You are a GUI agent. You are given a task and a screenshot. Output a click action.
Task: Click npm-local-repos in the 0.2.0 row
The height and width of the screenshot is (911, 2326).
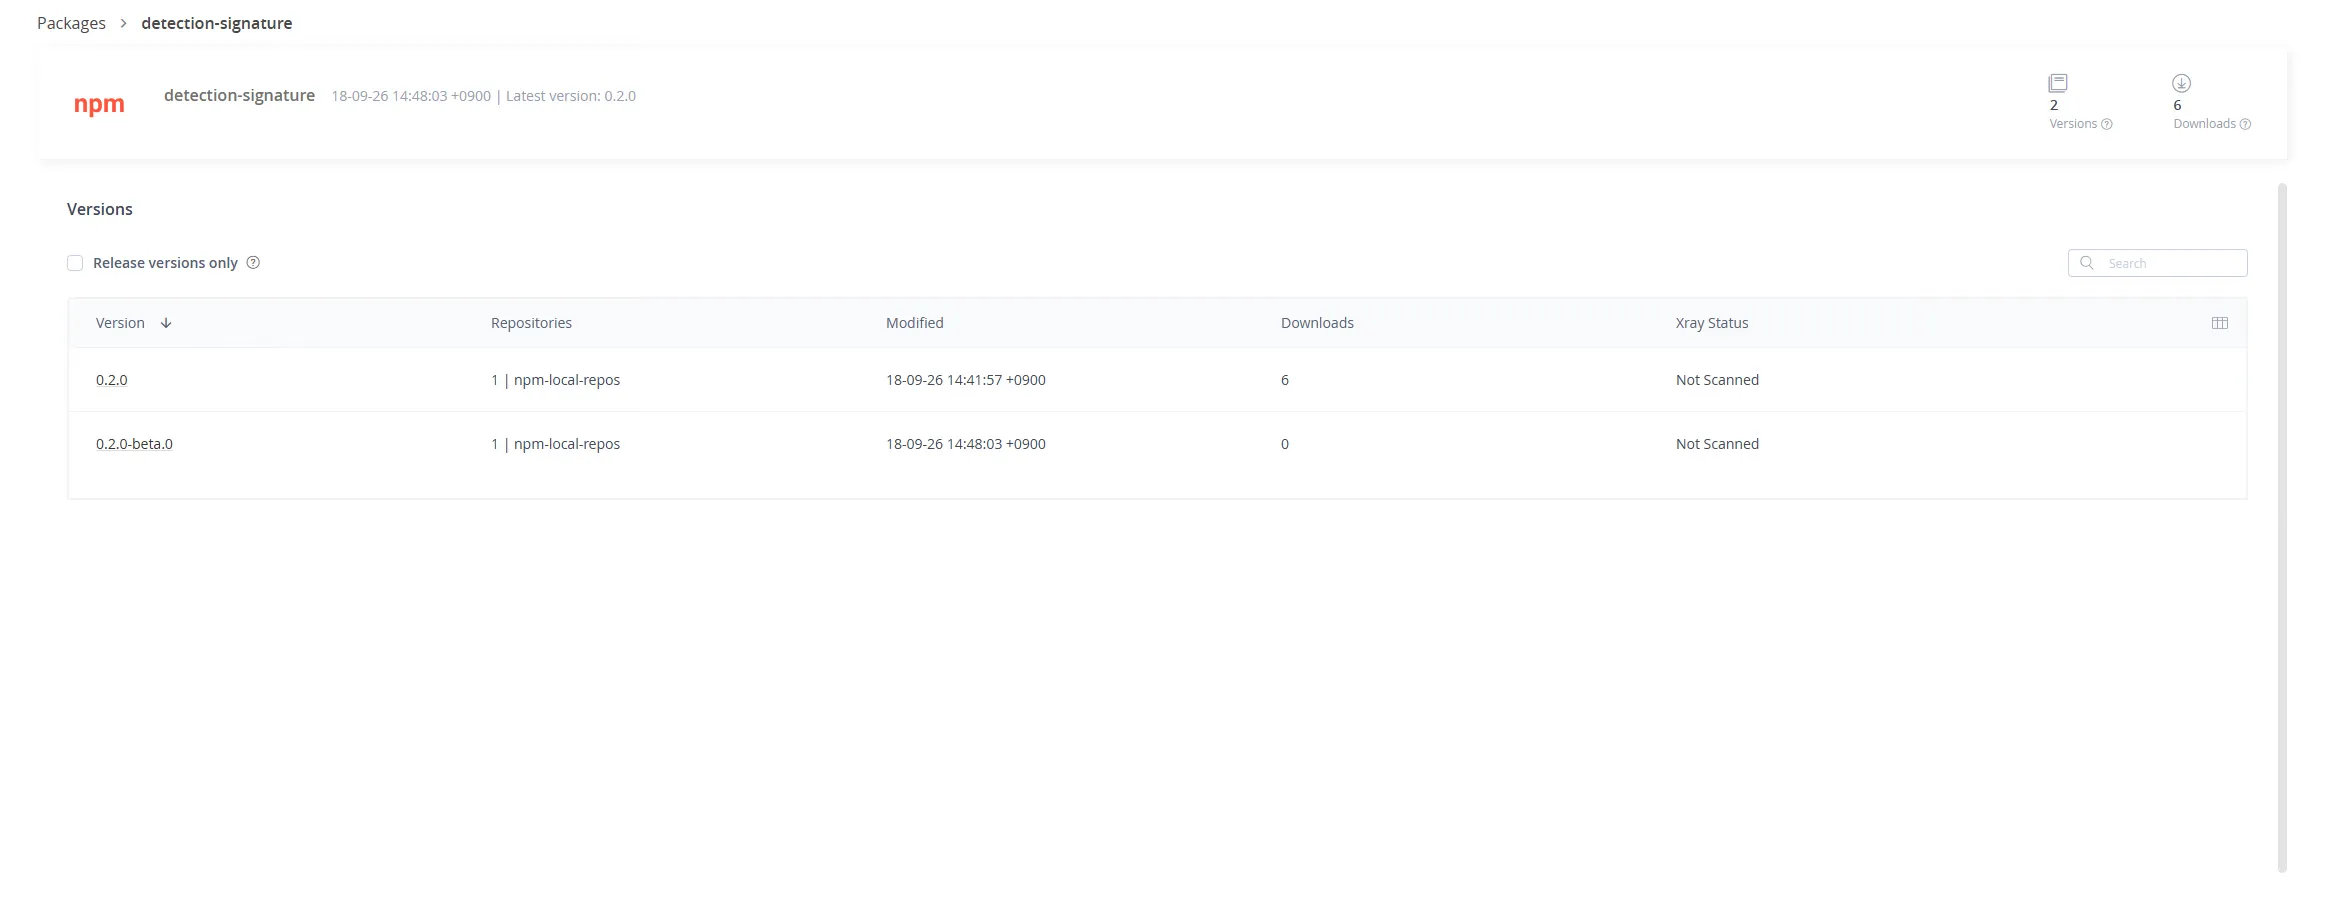click(x=567, y=380)
